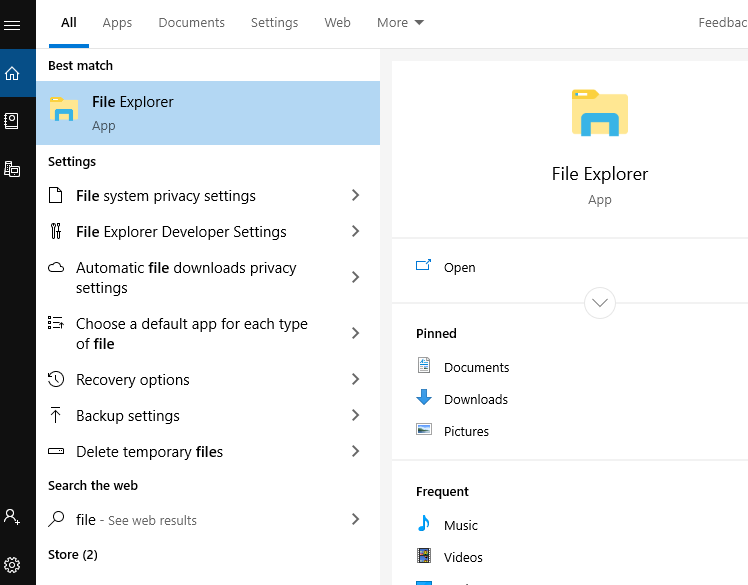This screenshot has height=585, width=748.
Task: Open the settings gear in sidebar
Action: point(12,564)
